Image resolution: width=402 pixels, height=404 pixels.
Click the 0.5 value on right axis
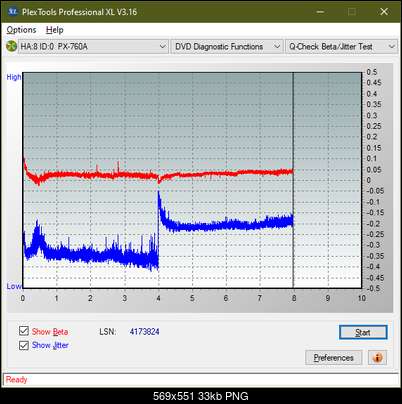click(372, 72)
